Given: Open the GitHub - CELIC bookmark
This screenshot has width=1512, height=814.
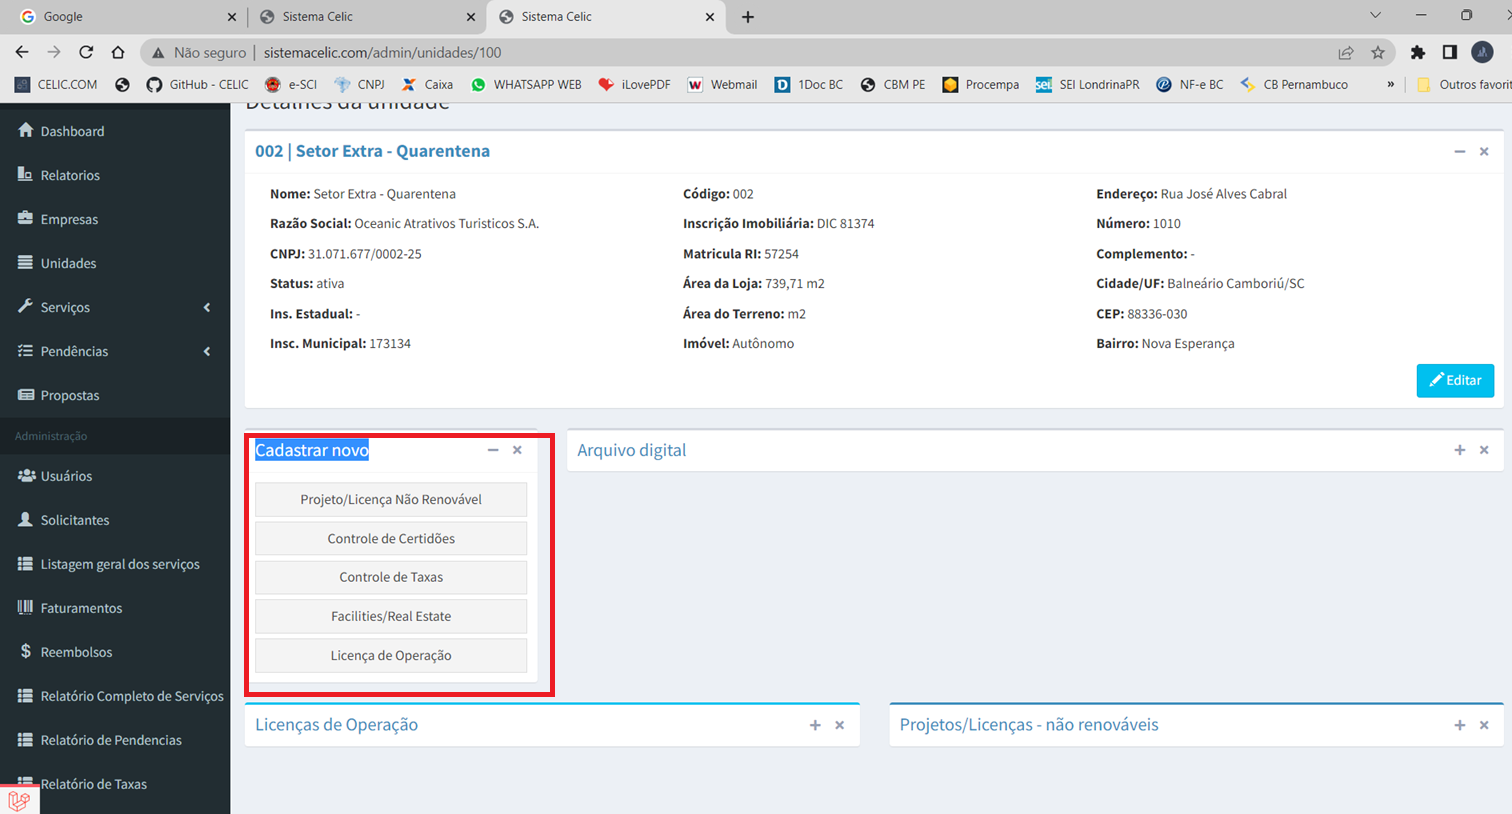Looking at the screenshot, I should click(x=197, y=85).
